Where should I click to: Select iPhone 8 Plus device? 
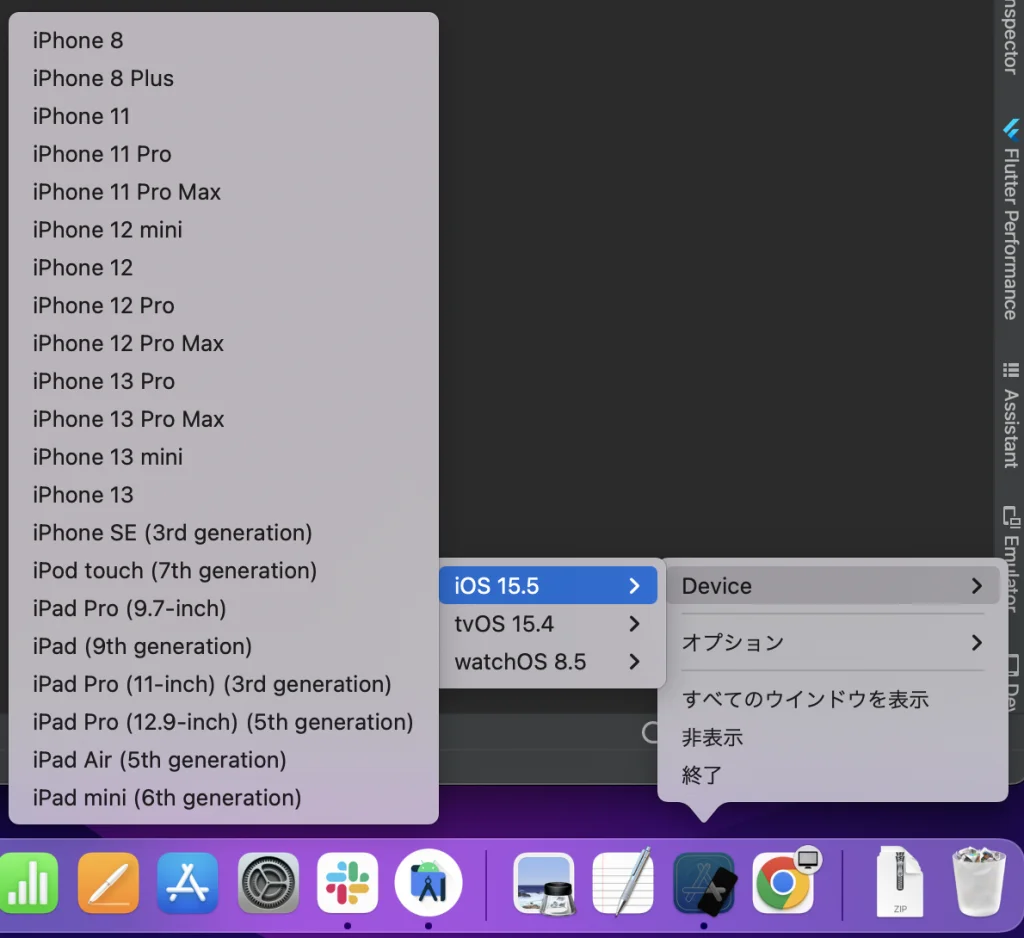[x=223, y=78]
